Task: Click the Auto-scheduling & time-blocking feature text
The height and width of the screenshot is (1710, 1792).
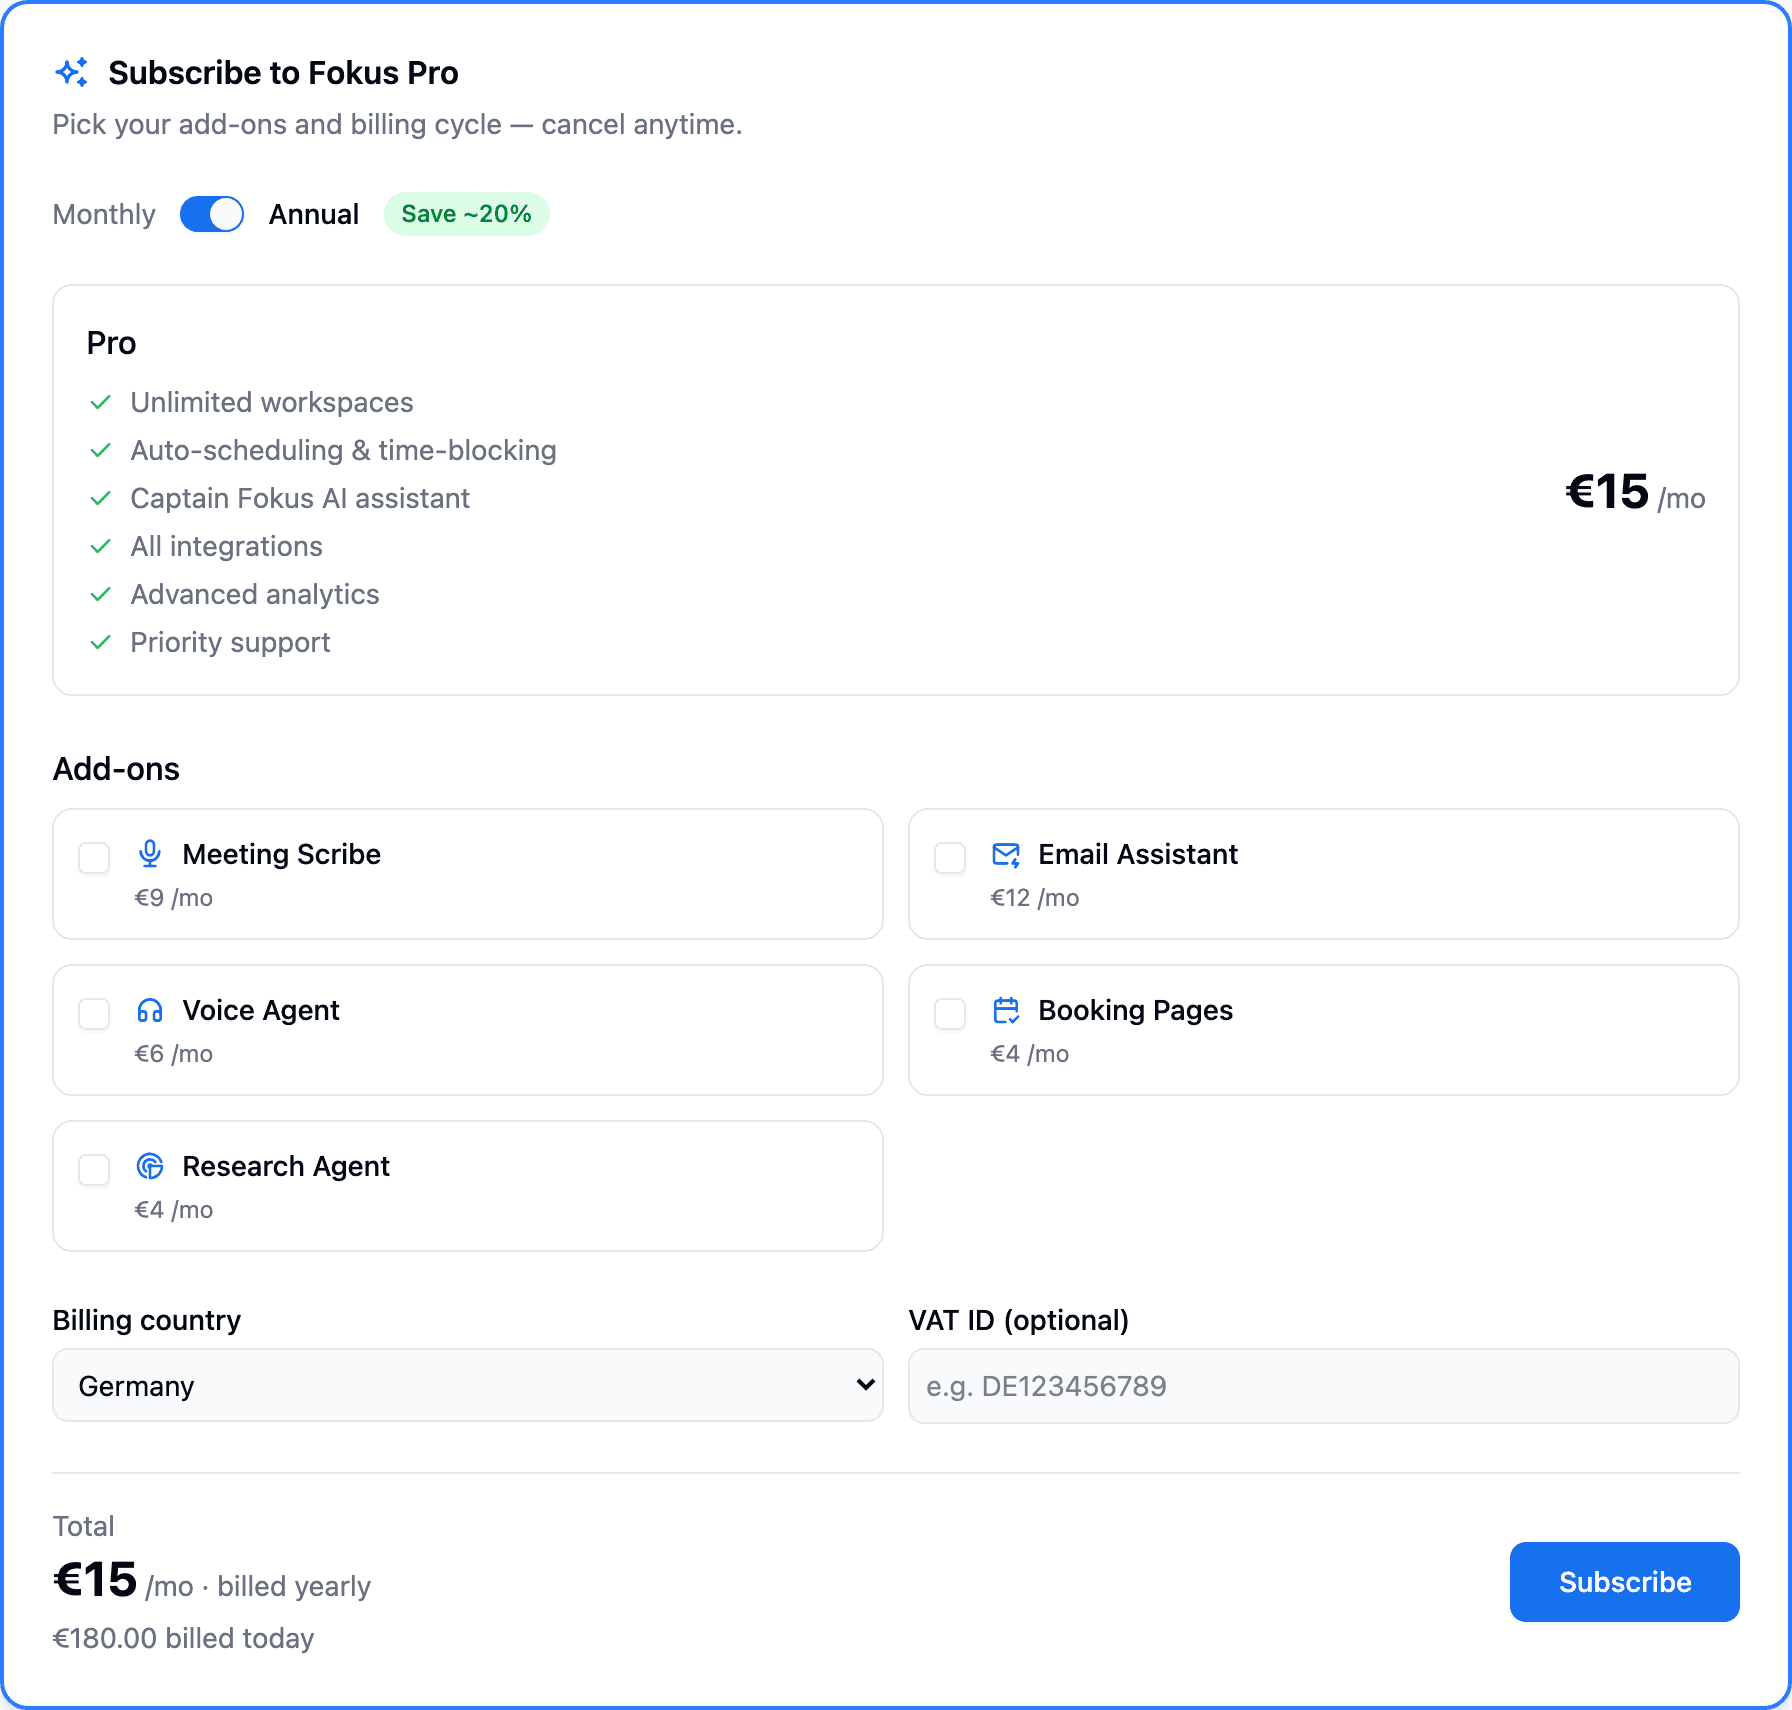Action: pos(344,450)
